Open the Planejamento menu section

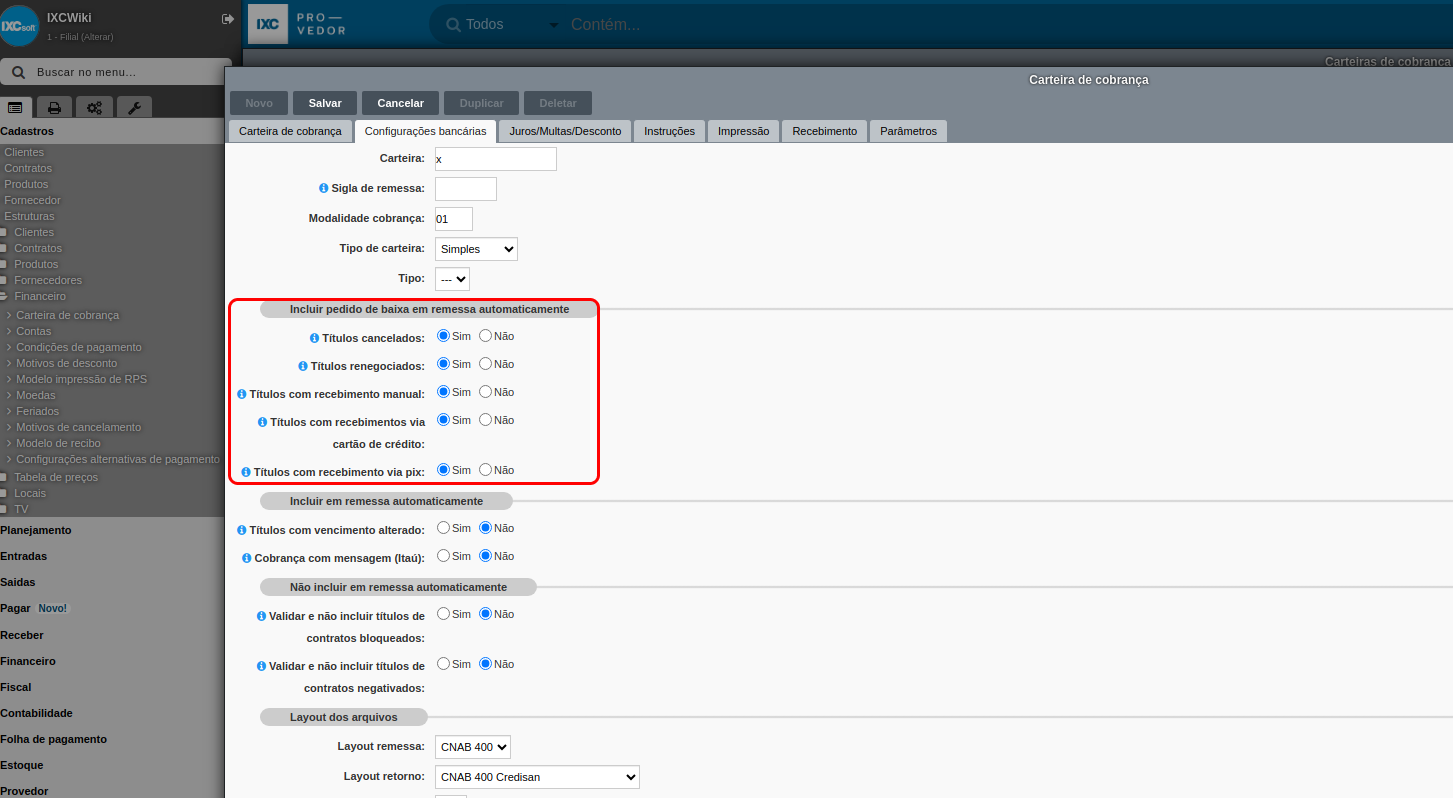[x=36, y=530]
